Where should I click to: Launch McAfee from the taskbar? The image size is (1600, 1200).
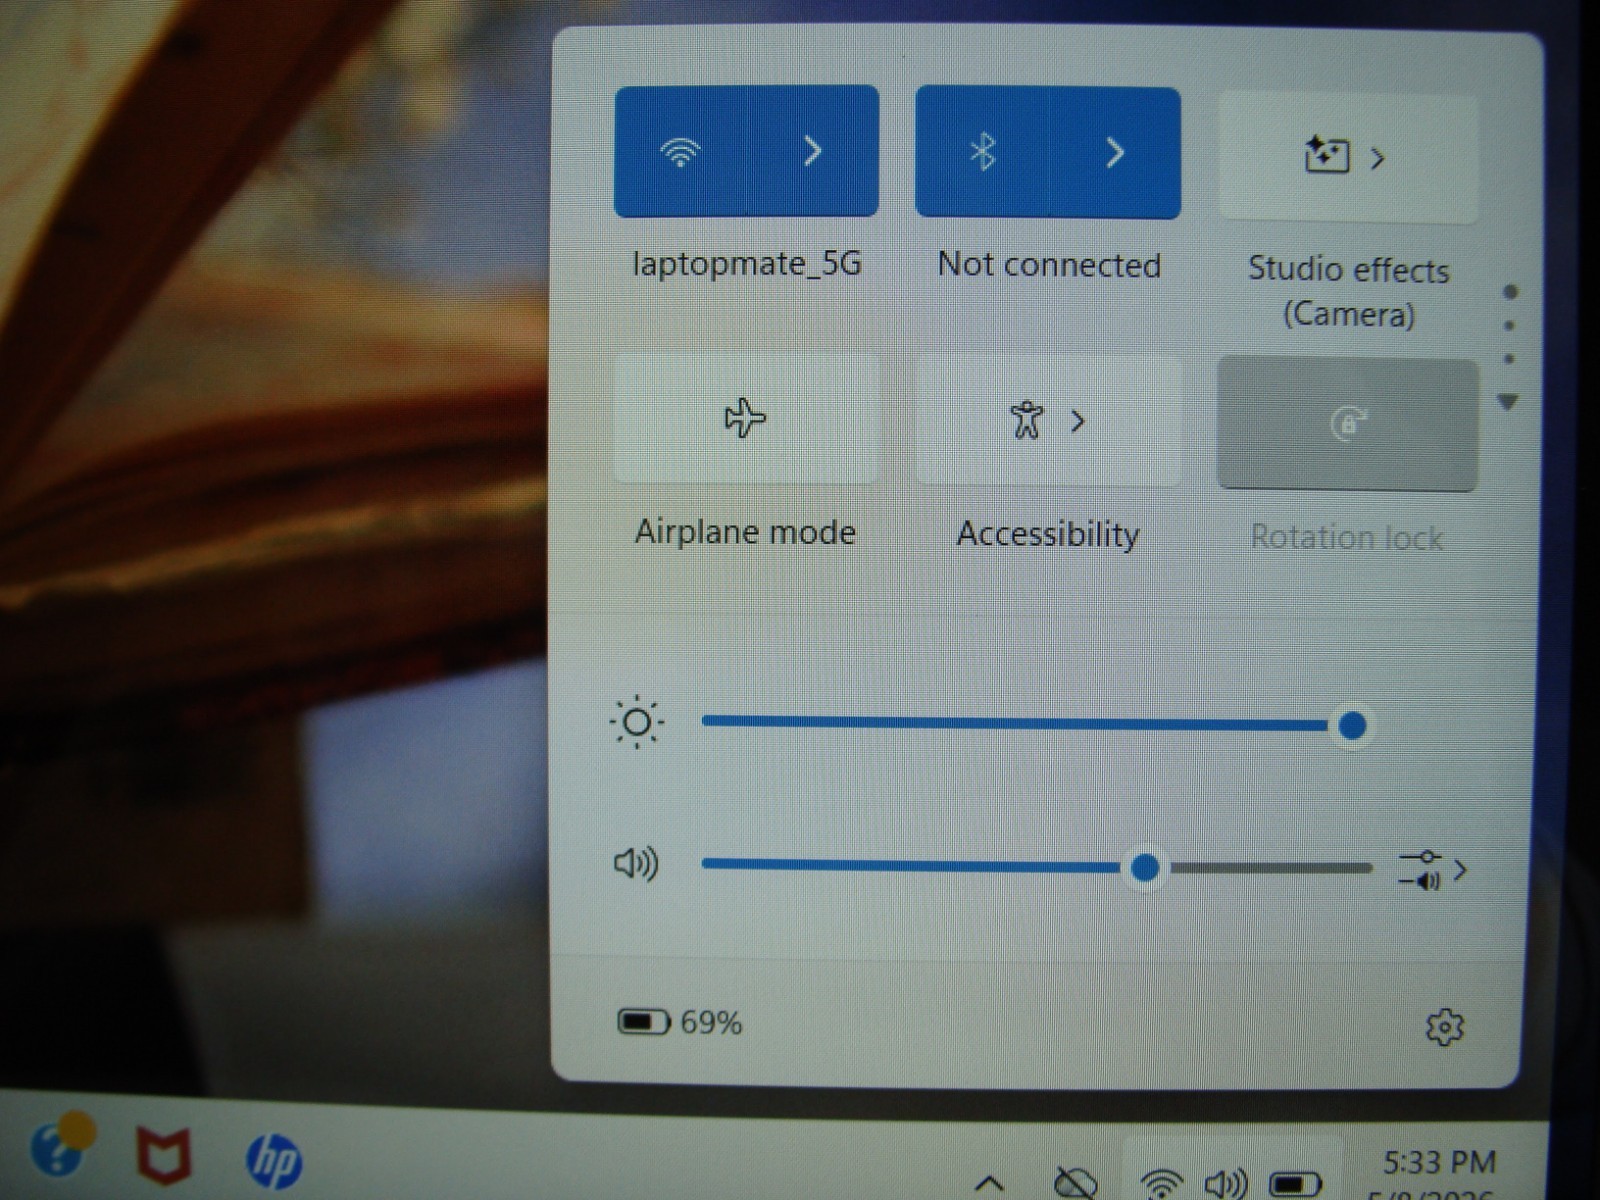pos(163,1155)
